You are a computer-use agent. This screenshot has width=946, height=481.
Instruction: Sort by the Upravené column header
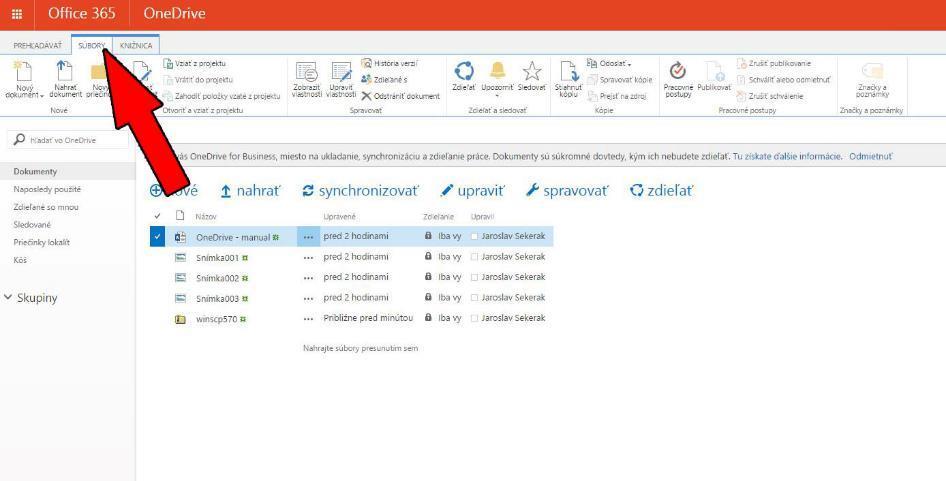[x=339, y=216]
